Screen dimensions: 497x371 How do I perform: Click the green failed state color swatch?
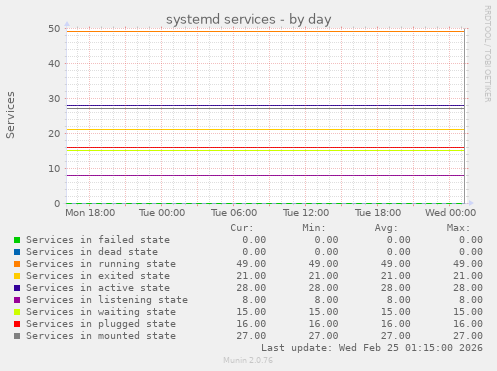click(x=17, y=240)
